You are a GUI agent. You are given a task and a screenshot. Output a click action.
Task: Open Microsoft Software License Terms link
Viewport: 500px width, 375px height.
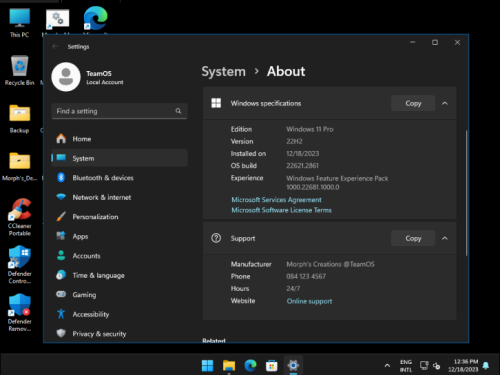[281, 210]
